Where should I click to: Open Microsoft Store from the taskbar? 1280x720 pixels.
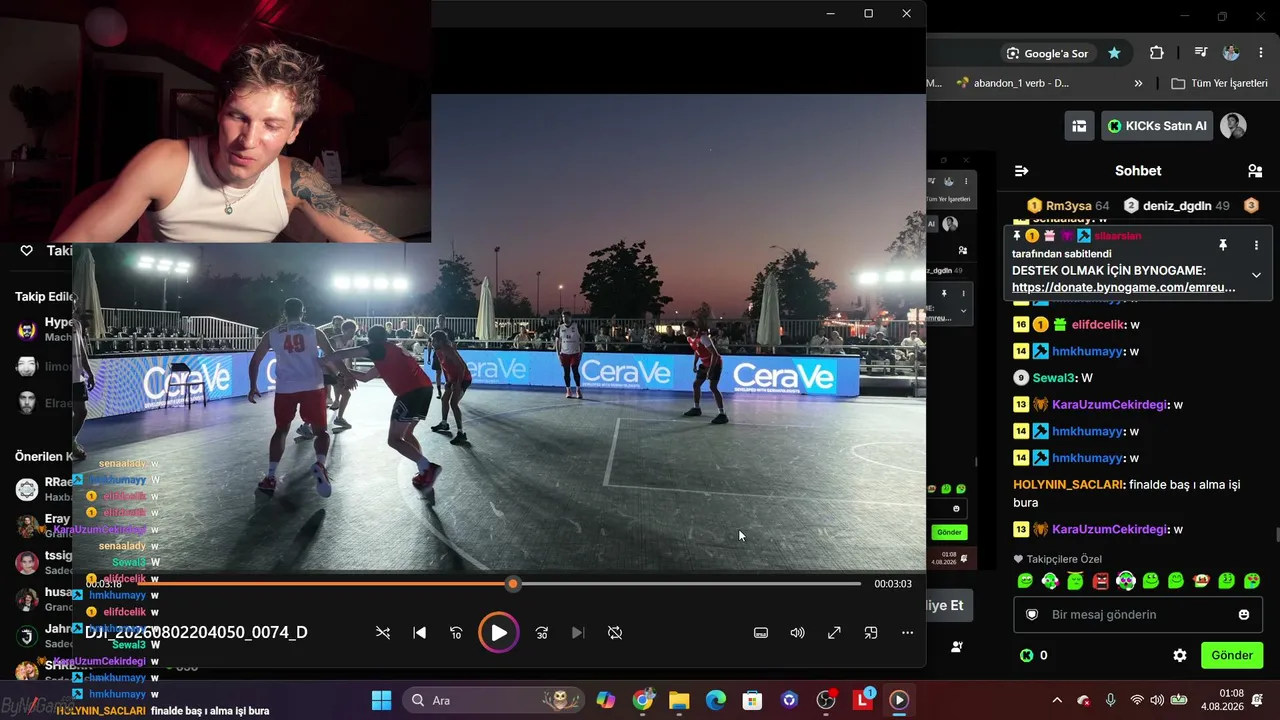coord(753,700)
